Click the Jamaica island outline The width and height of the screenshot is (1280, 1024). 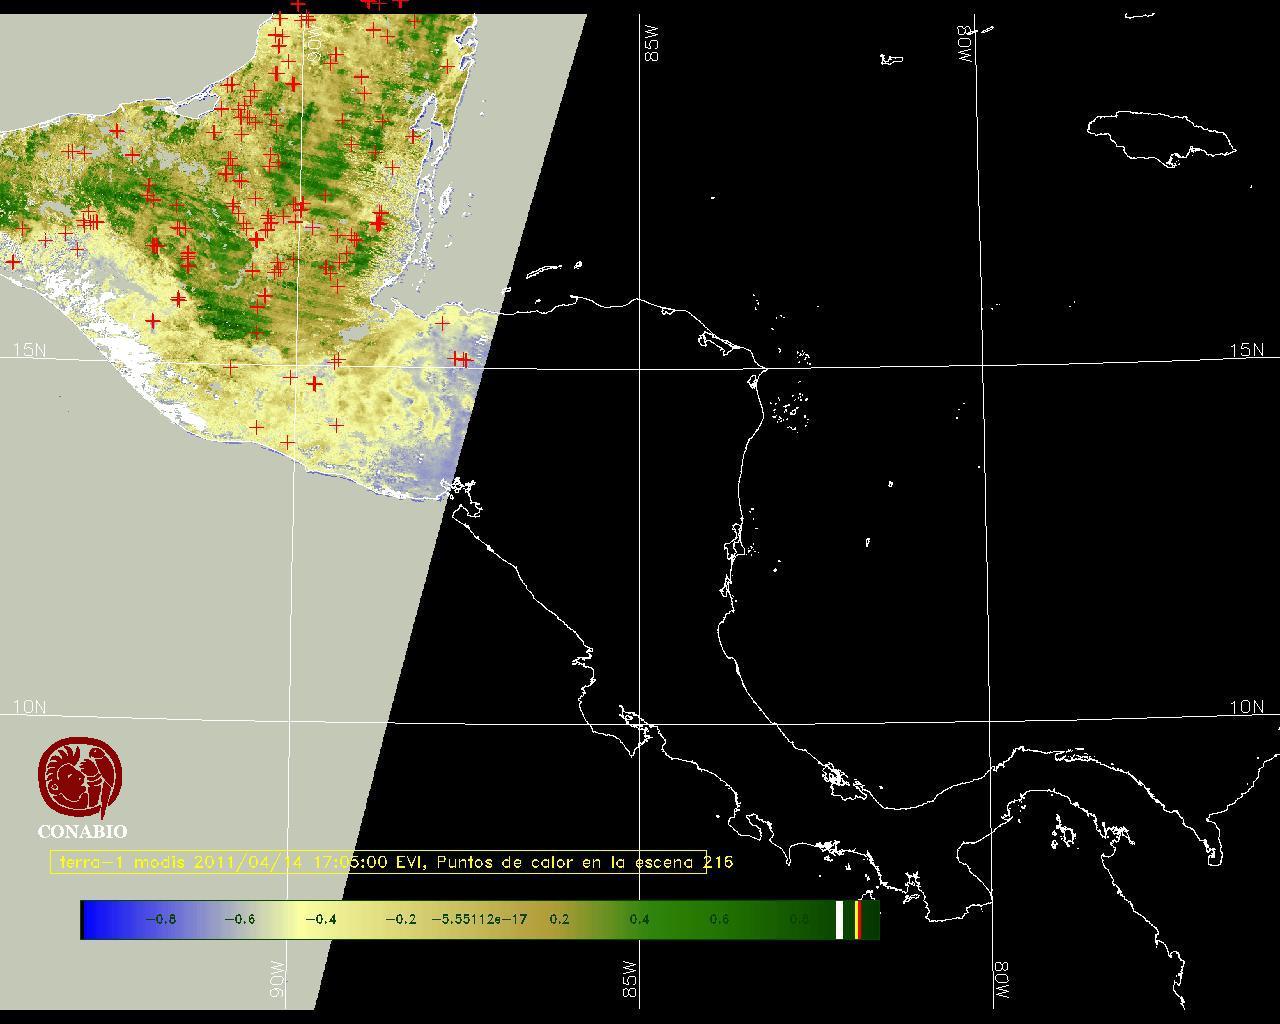pyautogui.click(x=1160, y=136)
